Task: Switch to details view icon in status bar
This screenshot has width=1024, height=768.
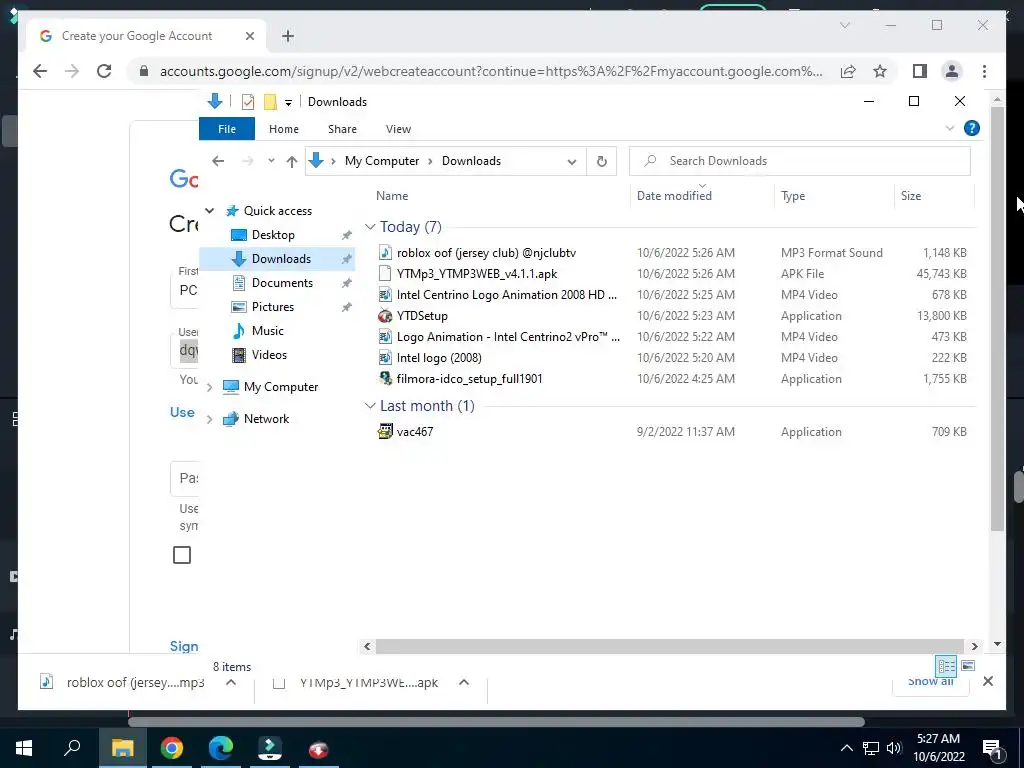Action: click(x=946, y=666)
